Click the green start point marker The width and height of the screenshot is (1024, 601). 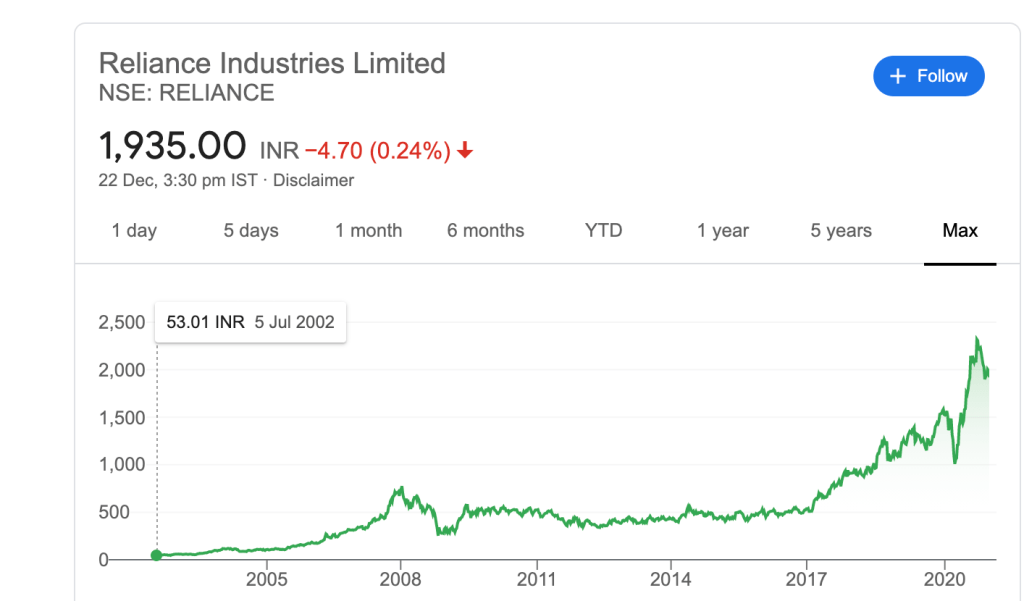pyautogui.click(x=156, y=555)
